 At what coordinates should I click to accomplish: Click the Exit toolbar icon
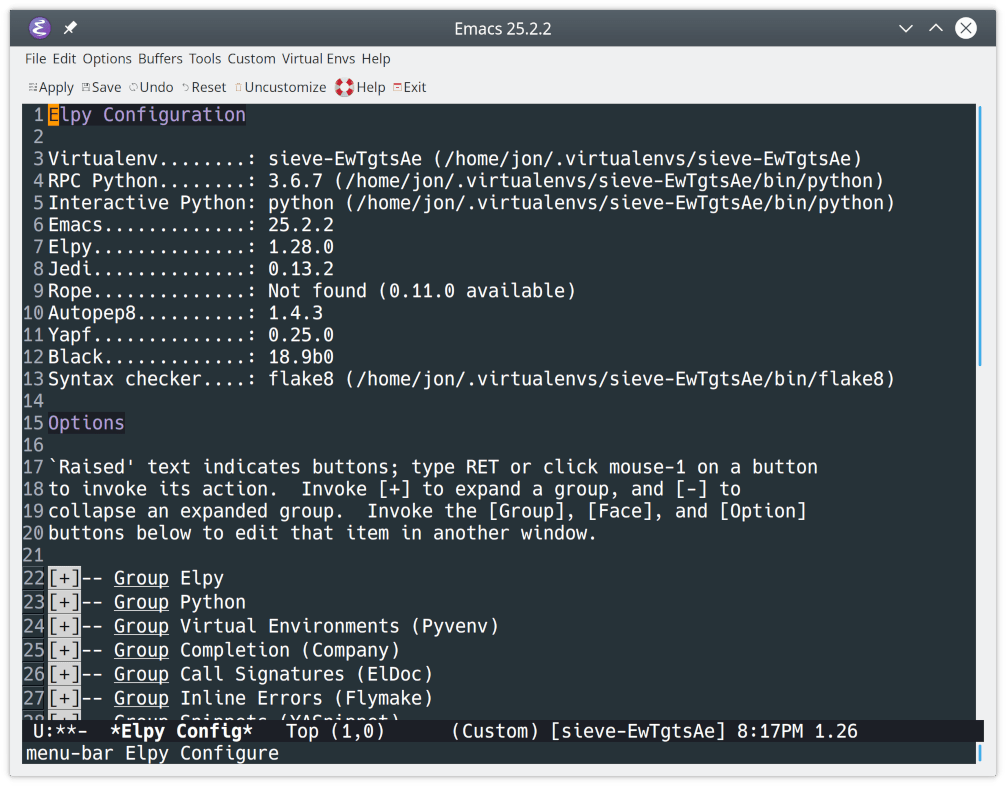[x=410, y=87]
